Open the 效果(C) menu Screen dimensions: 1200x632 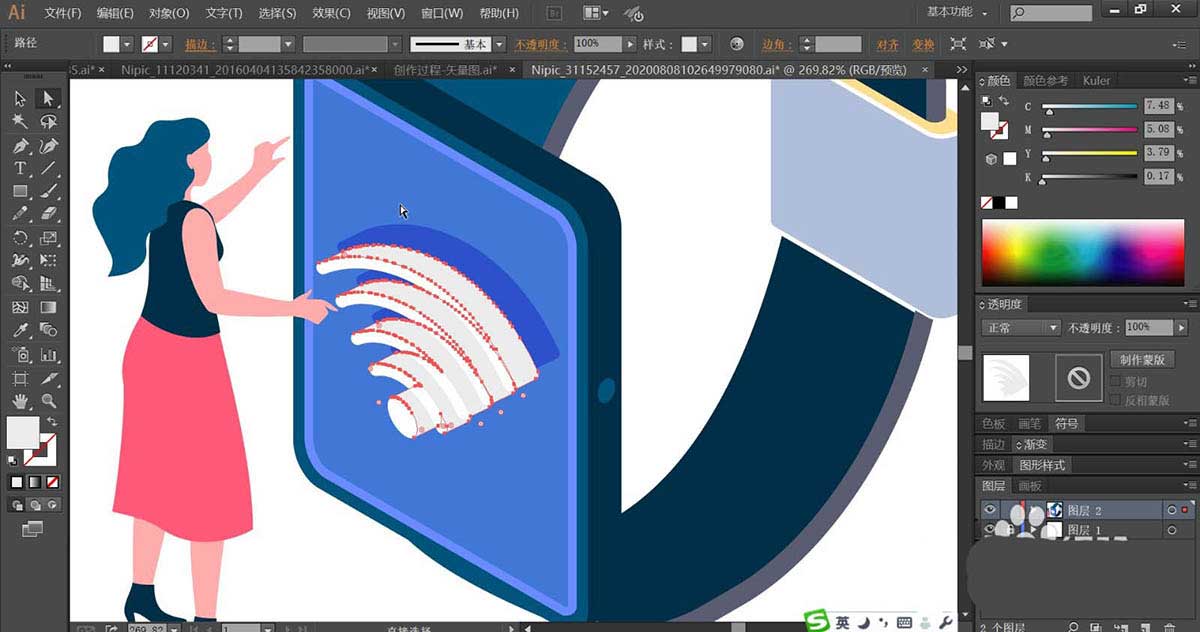pos(330,13)
